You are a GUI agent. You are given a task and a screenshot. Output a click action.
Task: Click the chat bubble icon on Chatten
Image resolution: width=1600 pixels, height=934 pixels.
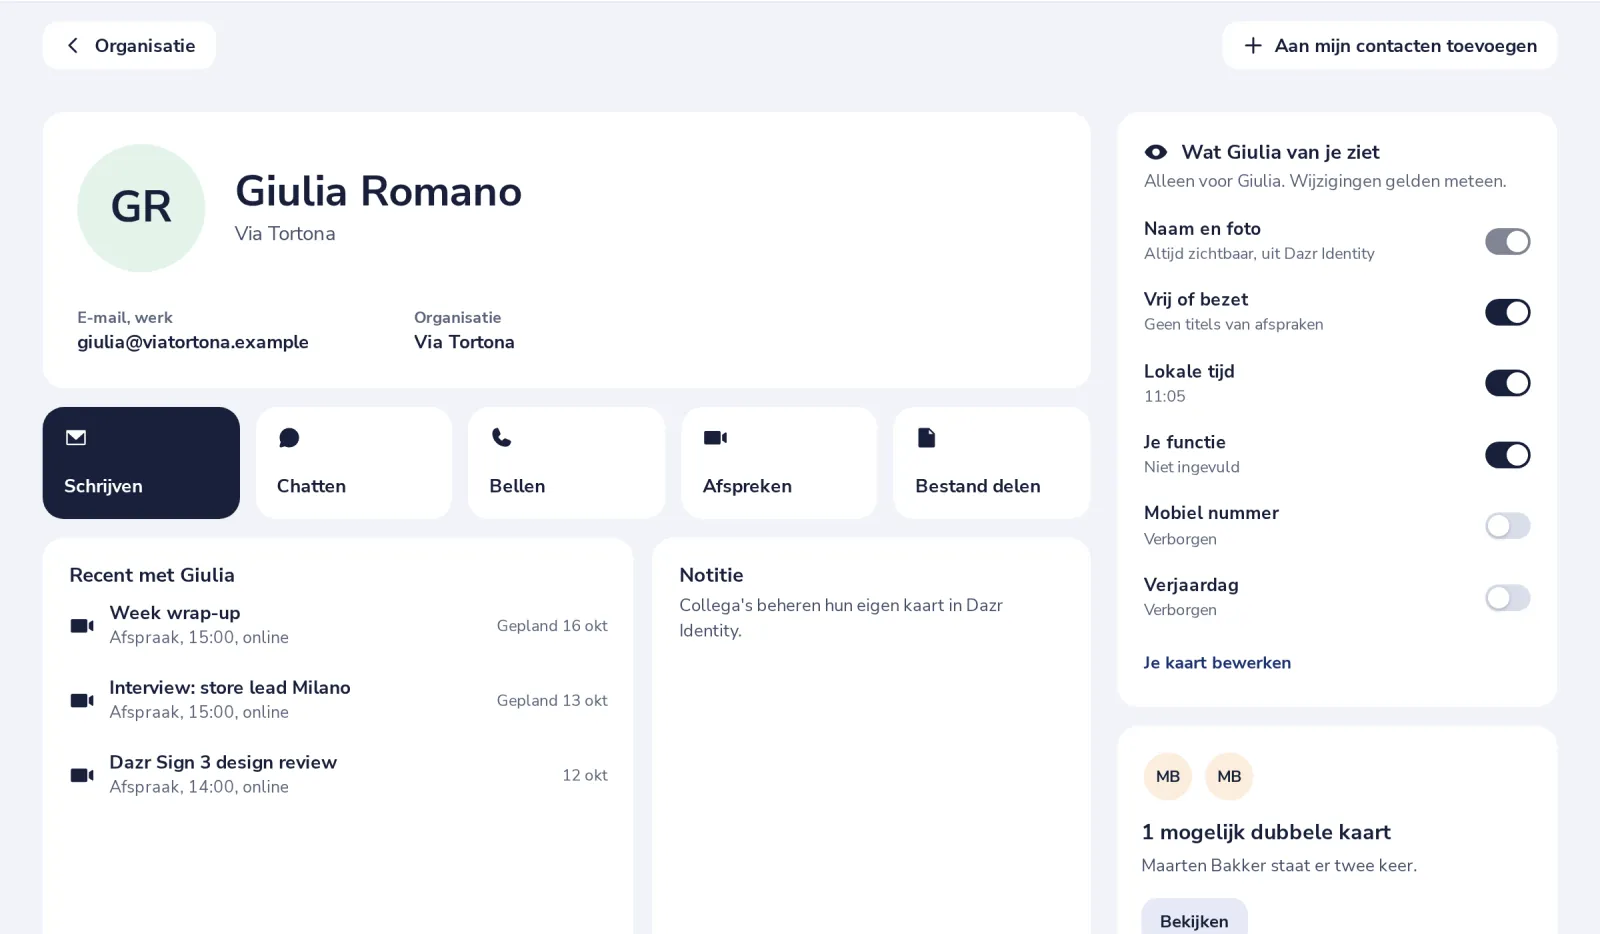[289, 438]
